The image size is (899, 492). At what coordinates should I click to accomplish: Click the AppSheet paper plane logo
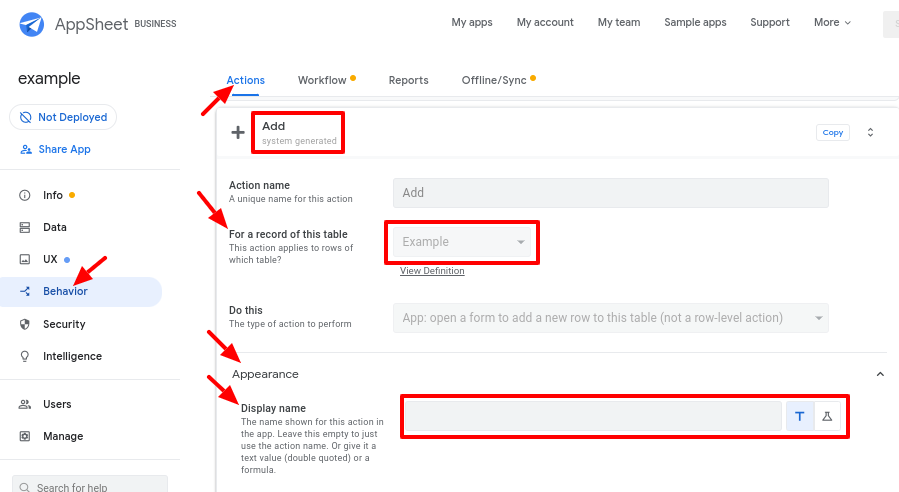(32, 24)
